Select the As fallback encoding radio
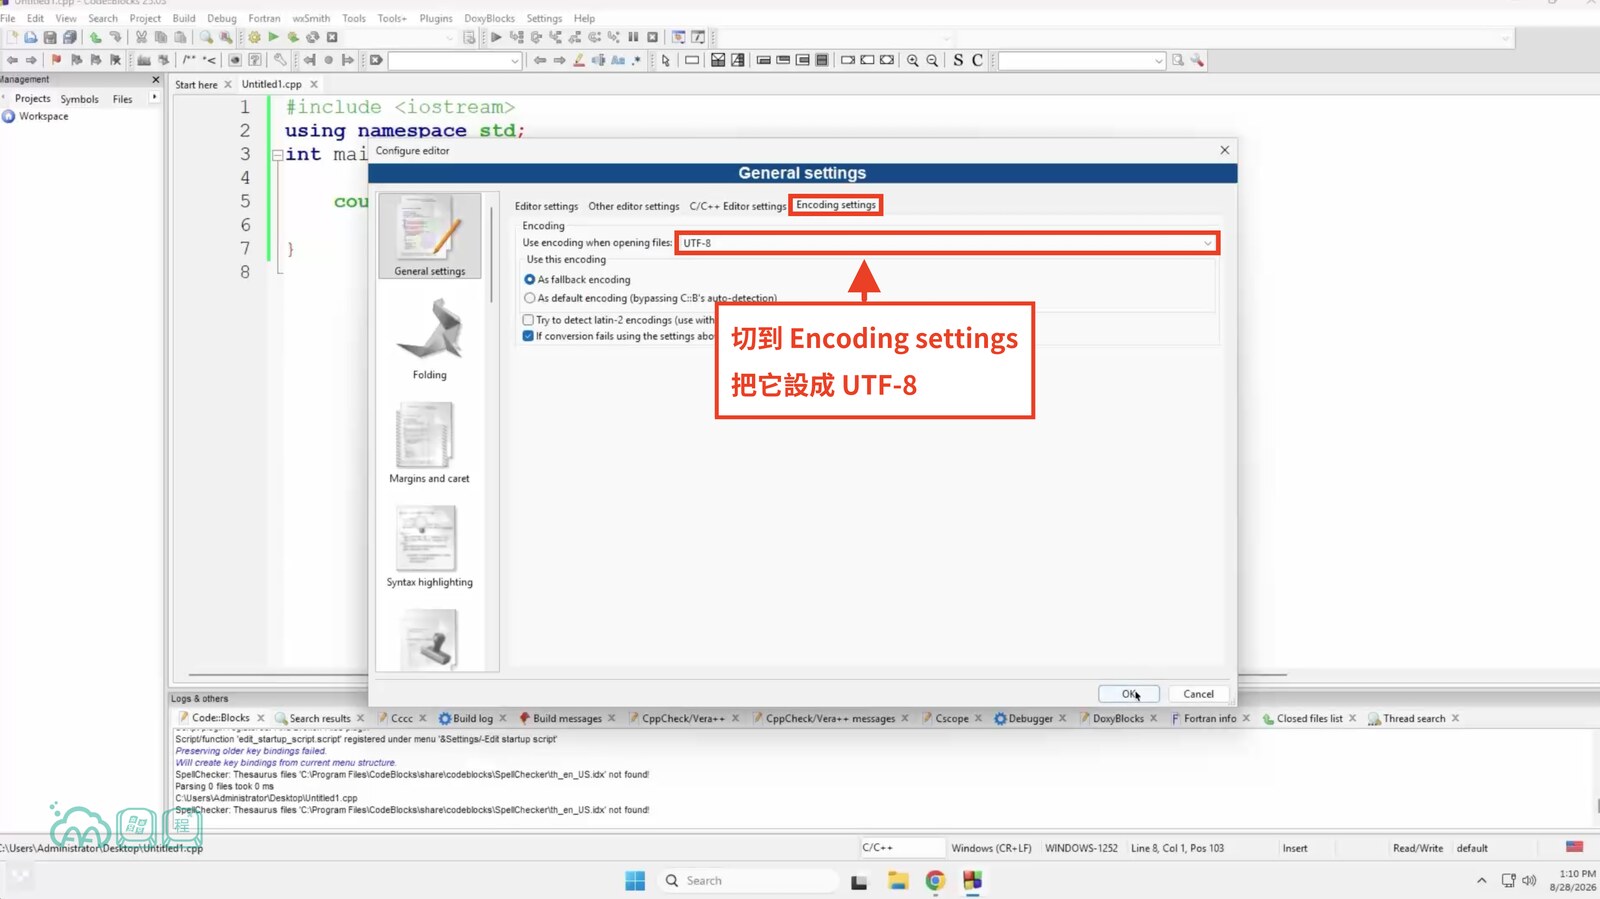 point(530,280)
